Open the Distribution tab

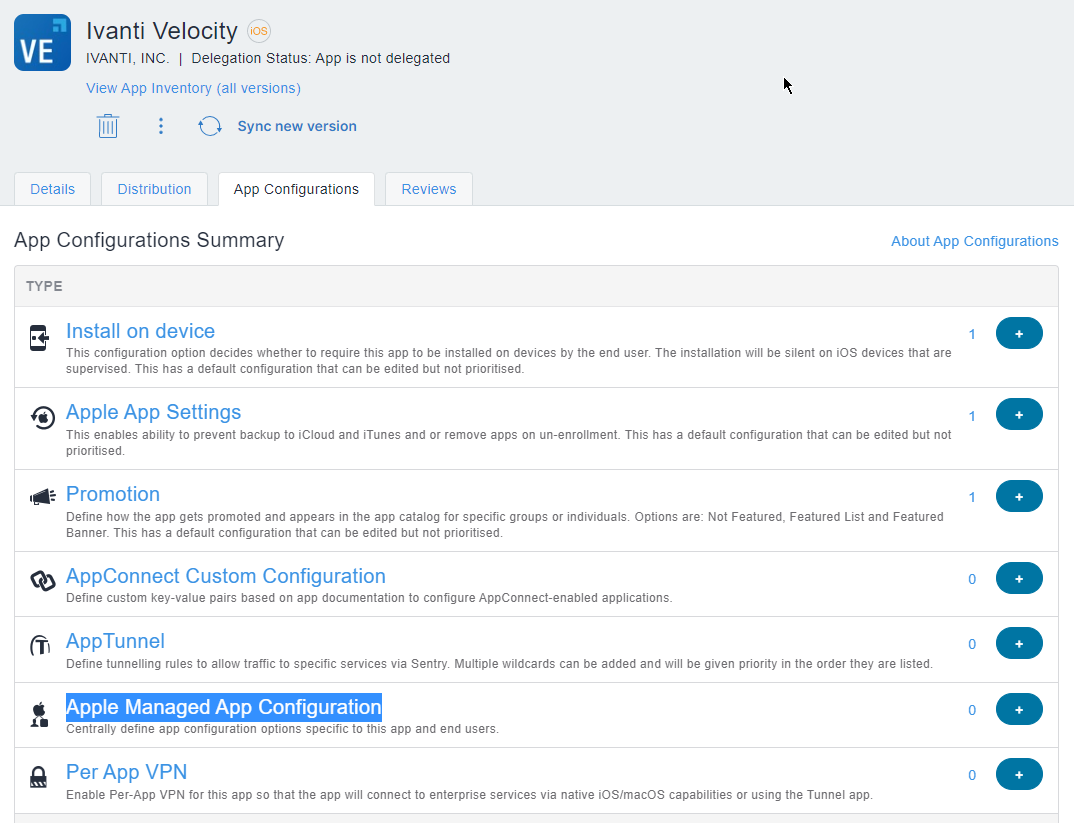[x=154, y=189]
